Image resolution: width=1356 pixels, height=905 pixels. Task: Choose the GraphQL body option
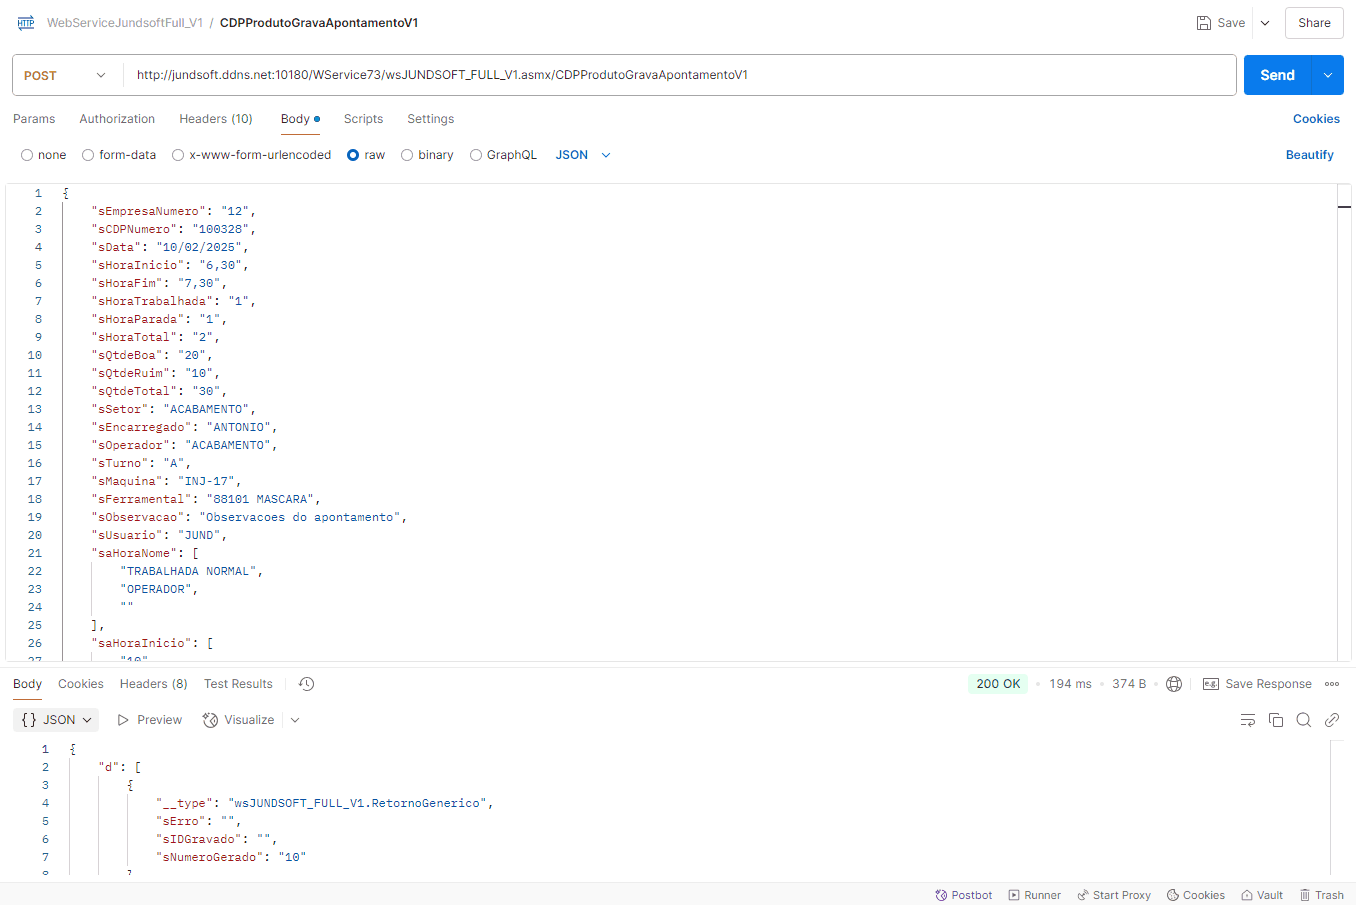pos(476,155)
